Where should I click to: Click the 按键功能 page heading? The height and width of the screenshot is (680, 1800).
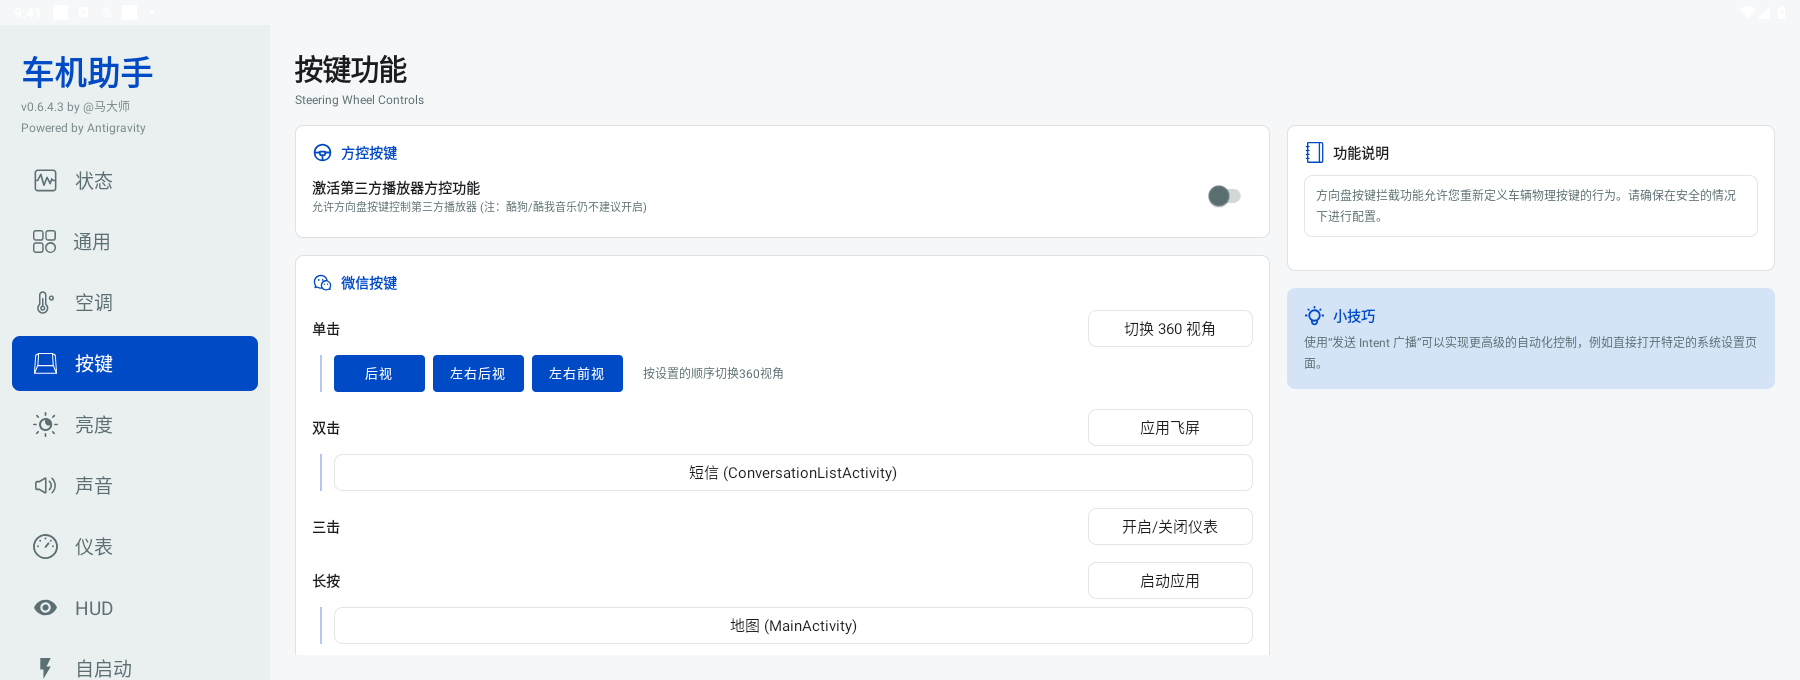coord(351,70)
